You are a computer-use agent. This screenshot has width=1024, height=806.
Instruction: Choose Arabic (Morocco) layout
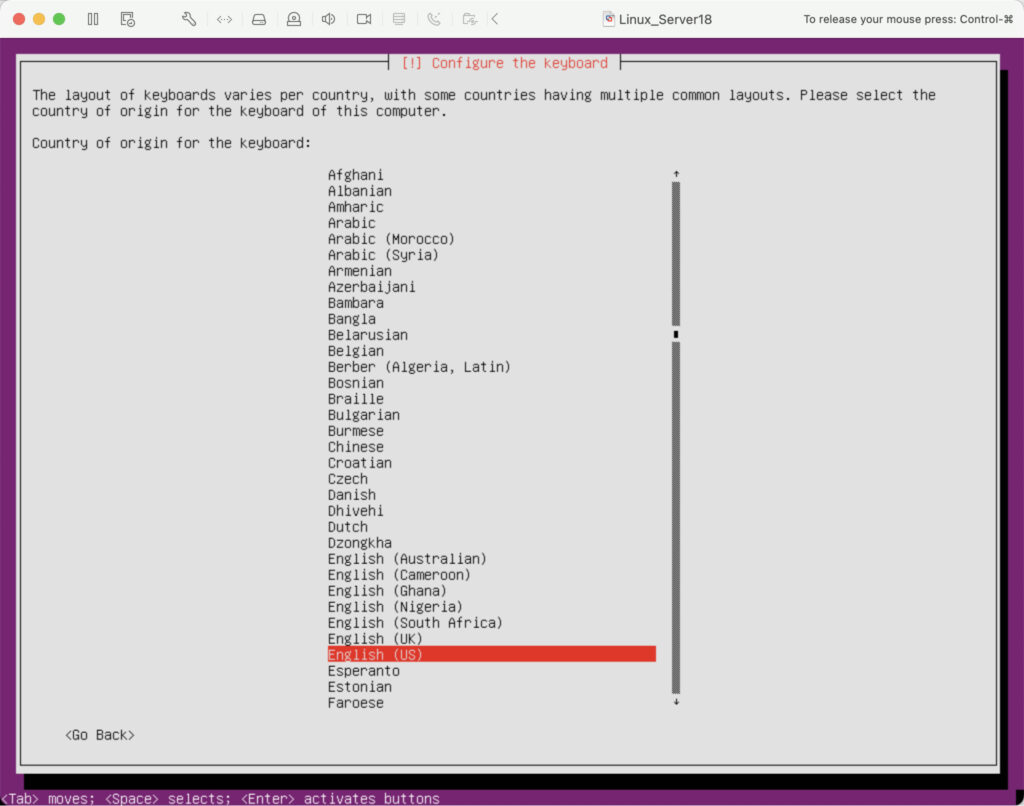point(491,239)
